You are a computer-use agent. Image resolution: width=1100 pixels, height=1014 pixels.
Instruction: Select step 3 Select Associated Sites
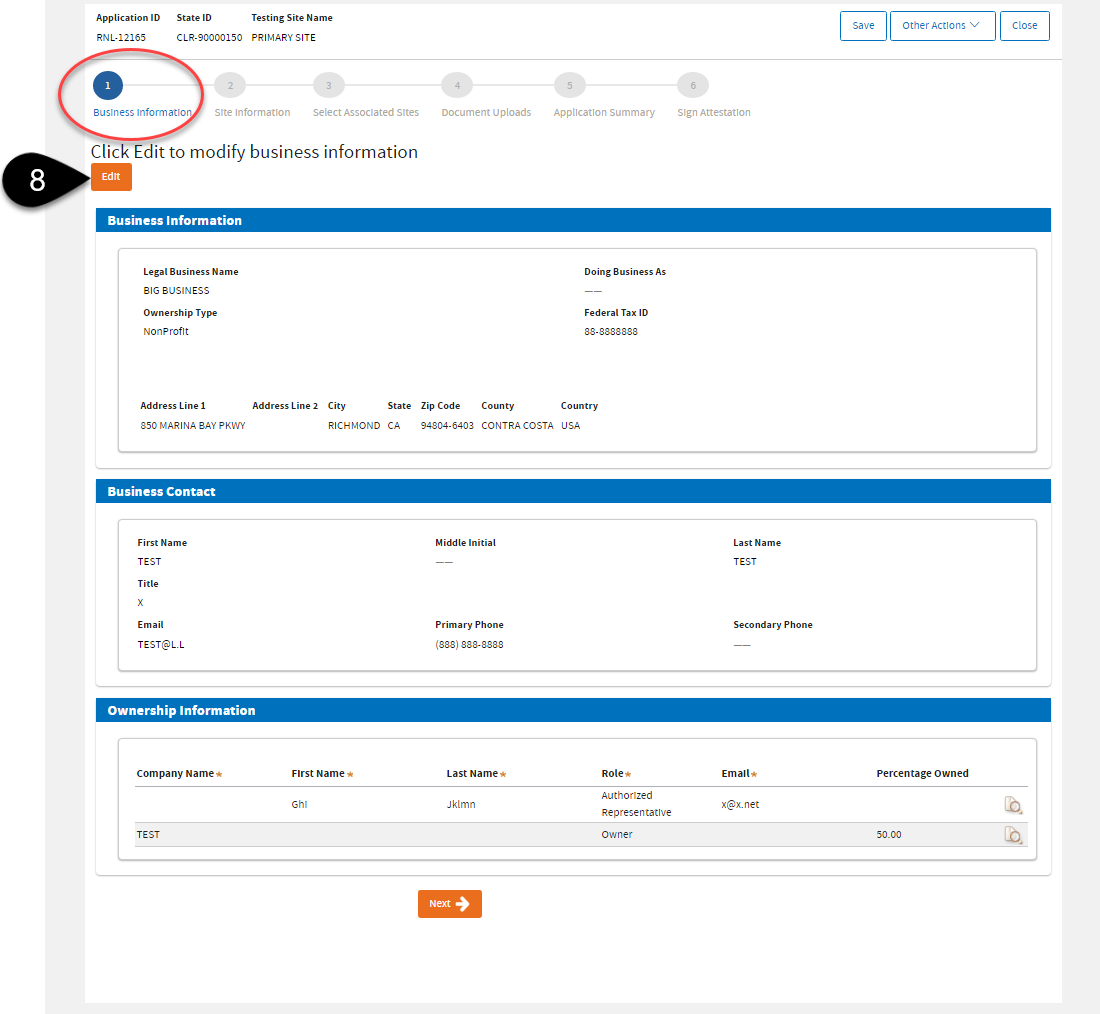[x=328, y=85]
